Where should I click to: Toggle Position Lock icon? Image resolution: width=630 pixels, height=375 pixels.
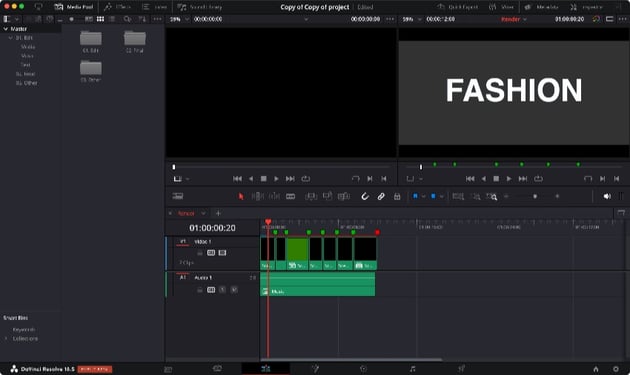coord(397,196)
